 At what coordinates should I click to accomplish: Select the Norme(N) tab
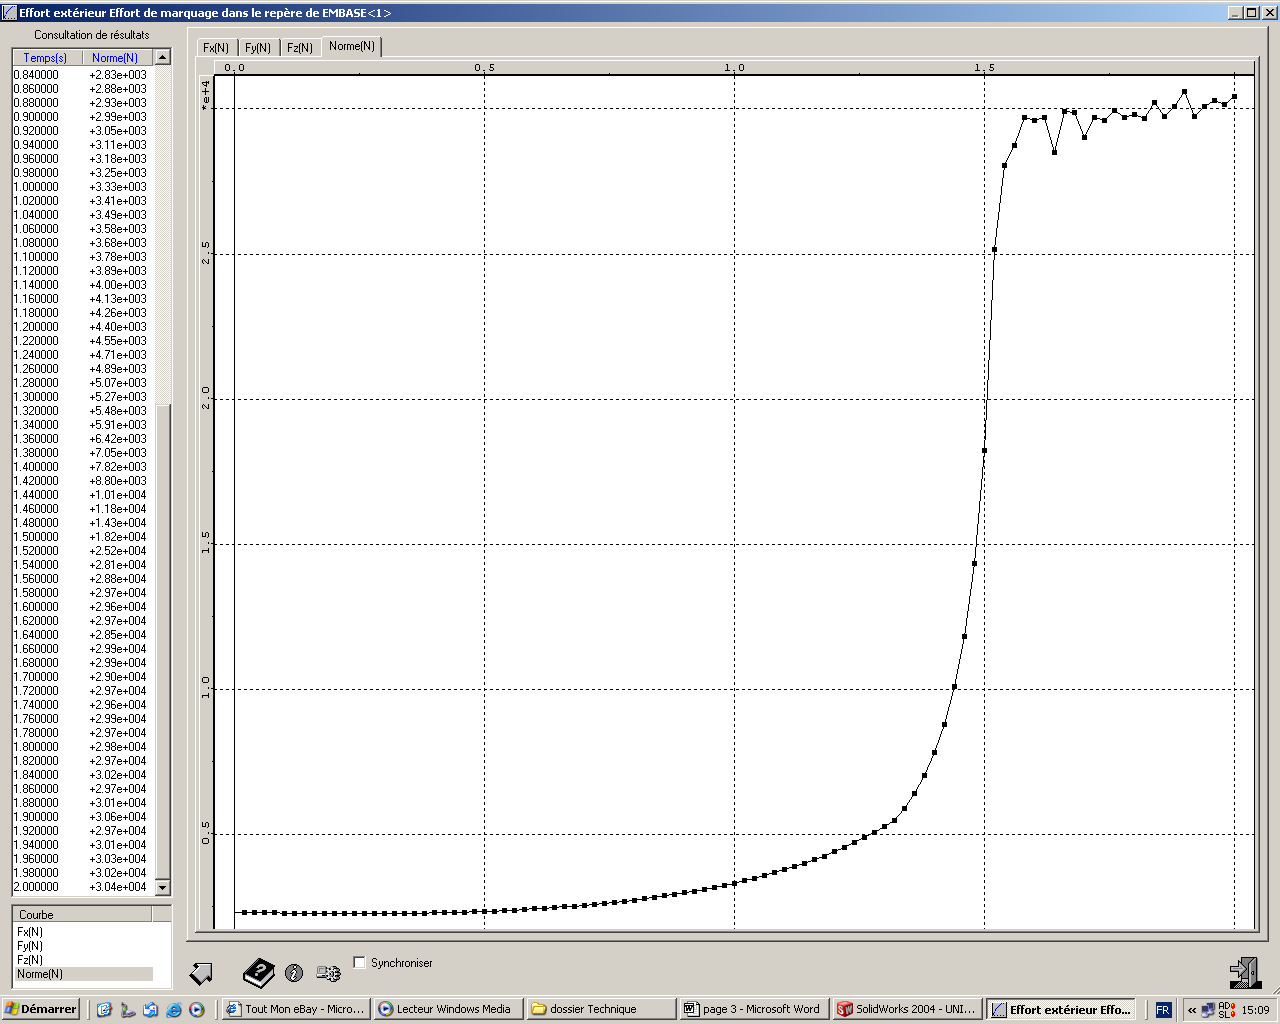click(x=352, y=46)
